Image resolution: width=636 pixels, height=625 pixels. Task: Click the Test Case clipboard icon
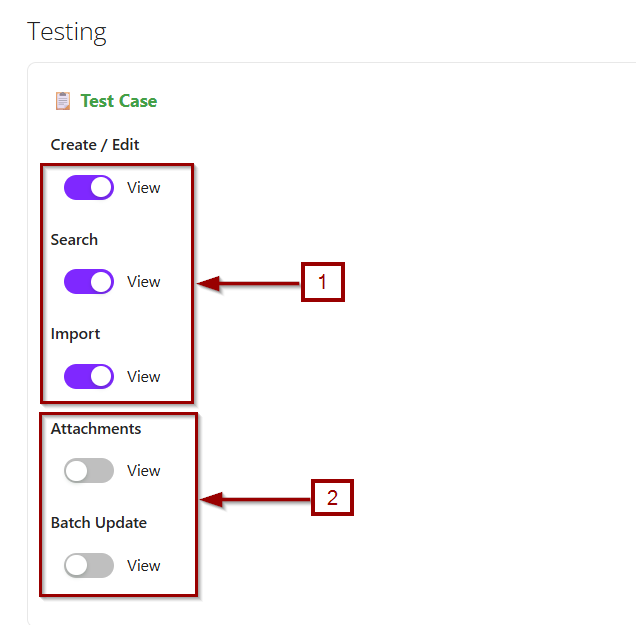pos(63,101)
